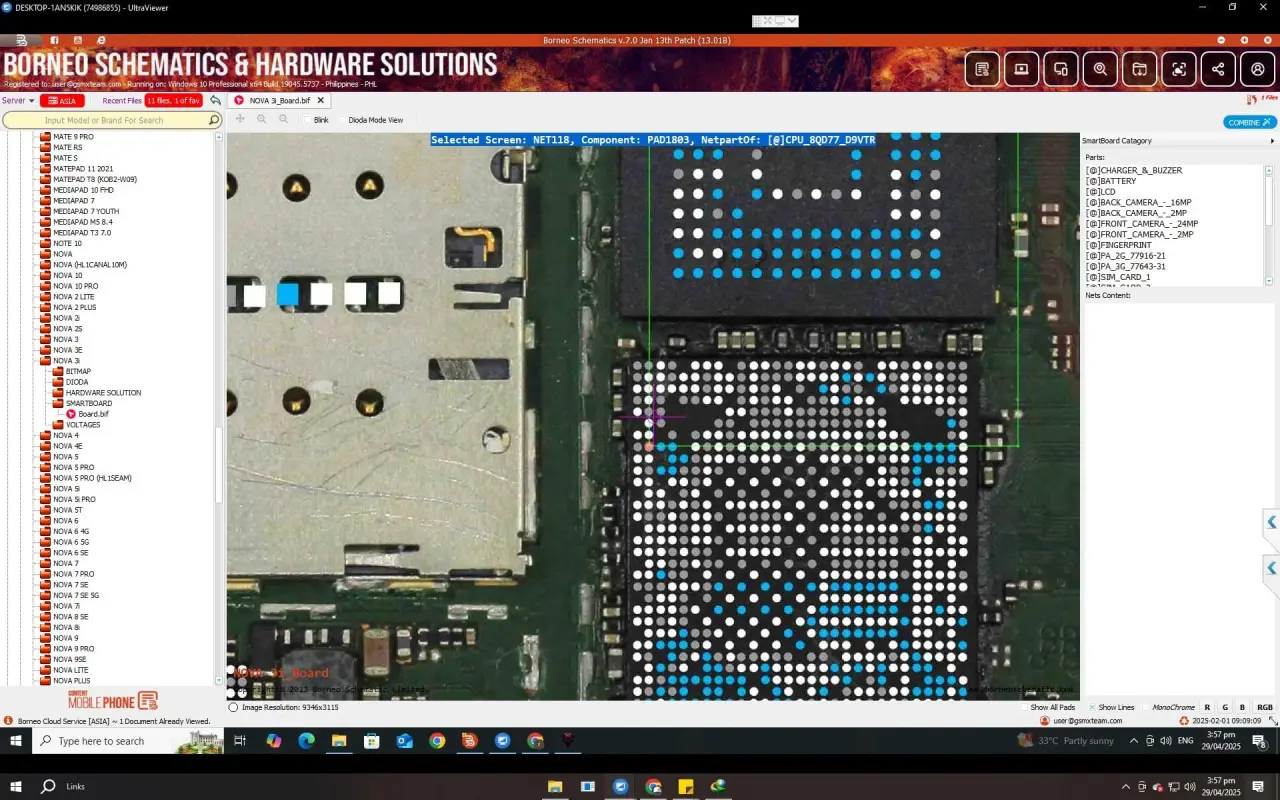This screenshot has width=1280, height=800.
Task: Open the Borneo Facebook page icon
Action: point(54,40)
